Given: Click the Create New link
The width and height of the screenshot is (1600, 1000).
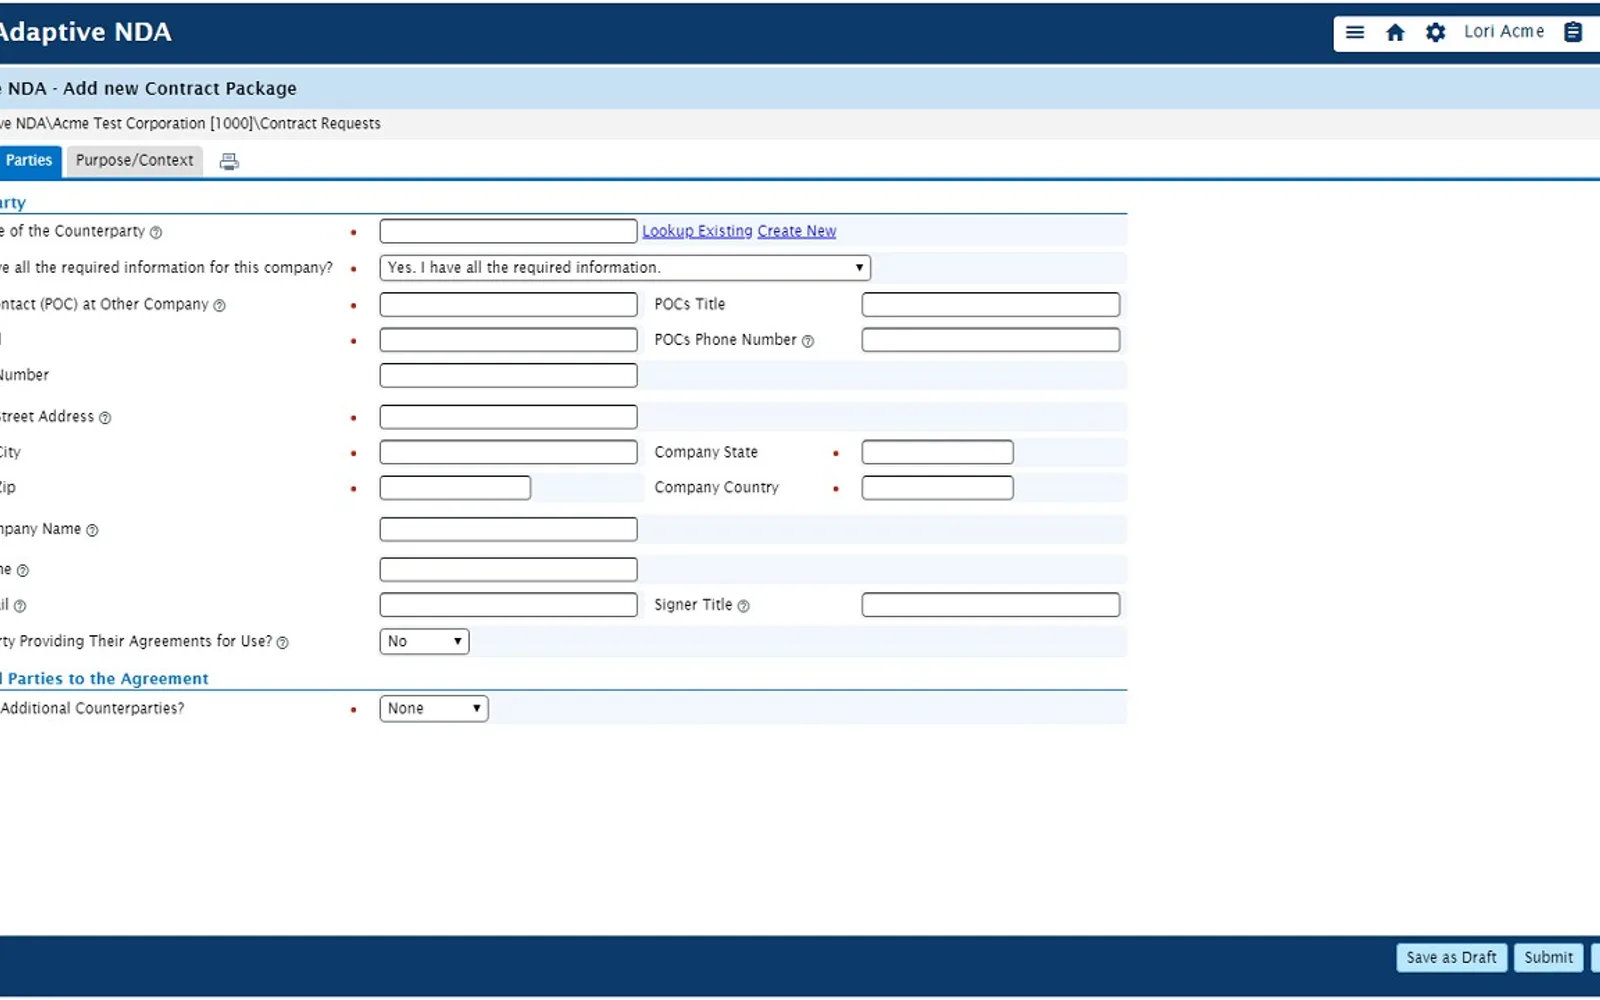Looking at the screenshot, I should [797, 231].
